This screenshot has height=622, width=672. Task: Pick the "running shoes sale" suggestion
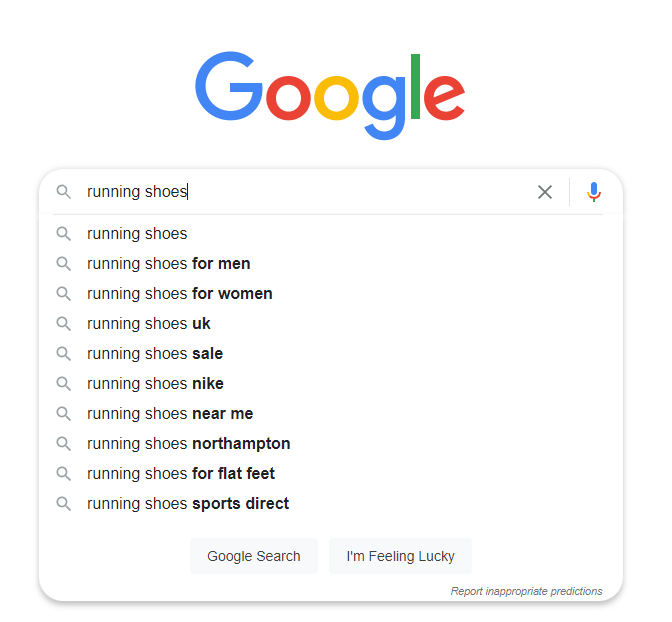click(x=155, y=354)
